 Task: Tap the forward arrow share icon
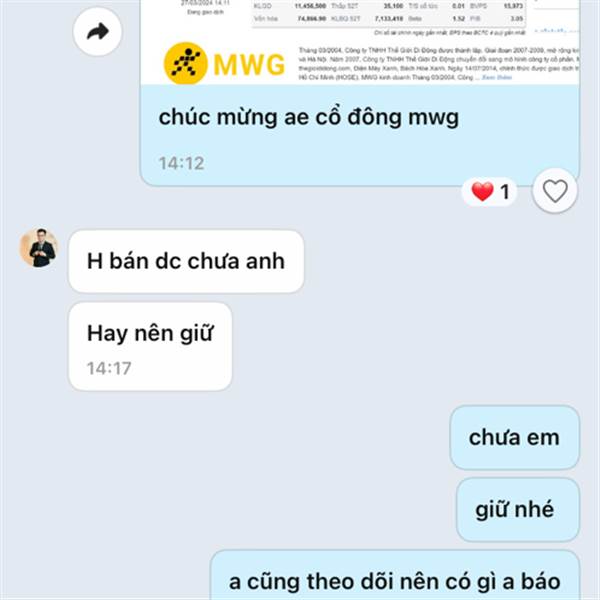click(98, 32)
